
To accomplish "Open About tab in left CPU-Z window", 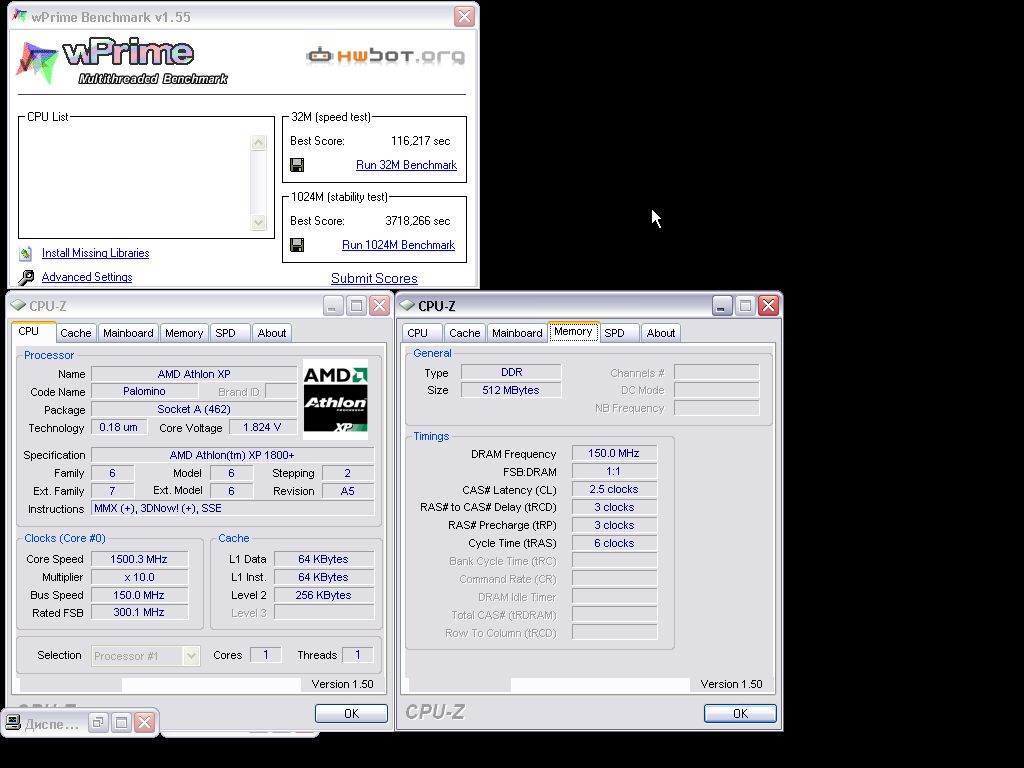I will 272,333.
